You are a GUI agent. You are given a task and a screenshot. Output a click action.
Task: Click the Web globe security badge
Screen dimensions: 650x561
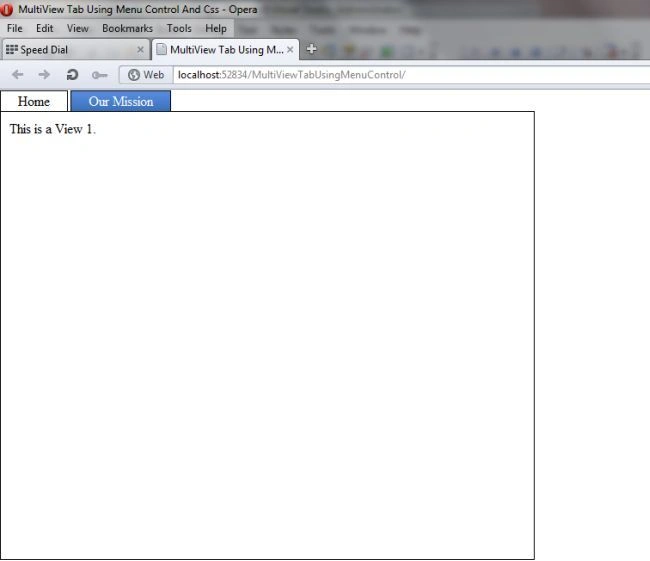146,75
